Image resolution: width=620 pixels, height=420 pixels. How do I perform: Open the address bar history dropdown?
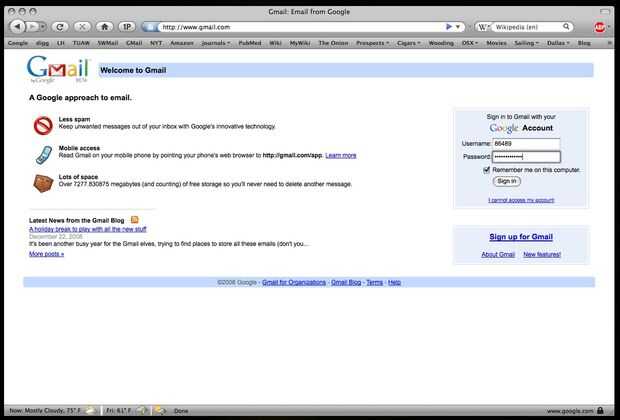[458, 27]
